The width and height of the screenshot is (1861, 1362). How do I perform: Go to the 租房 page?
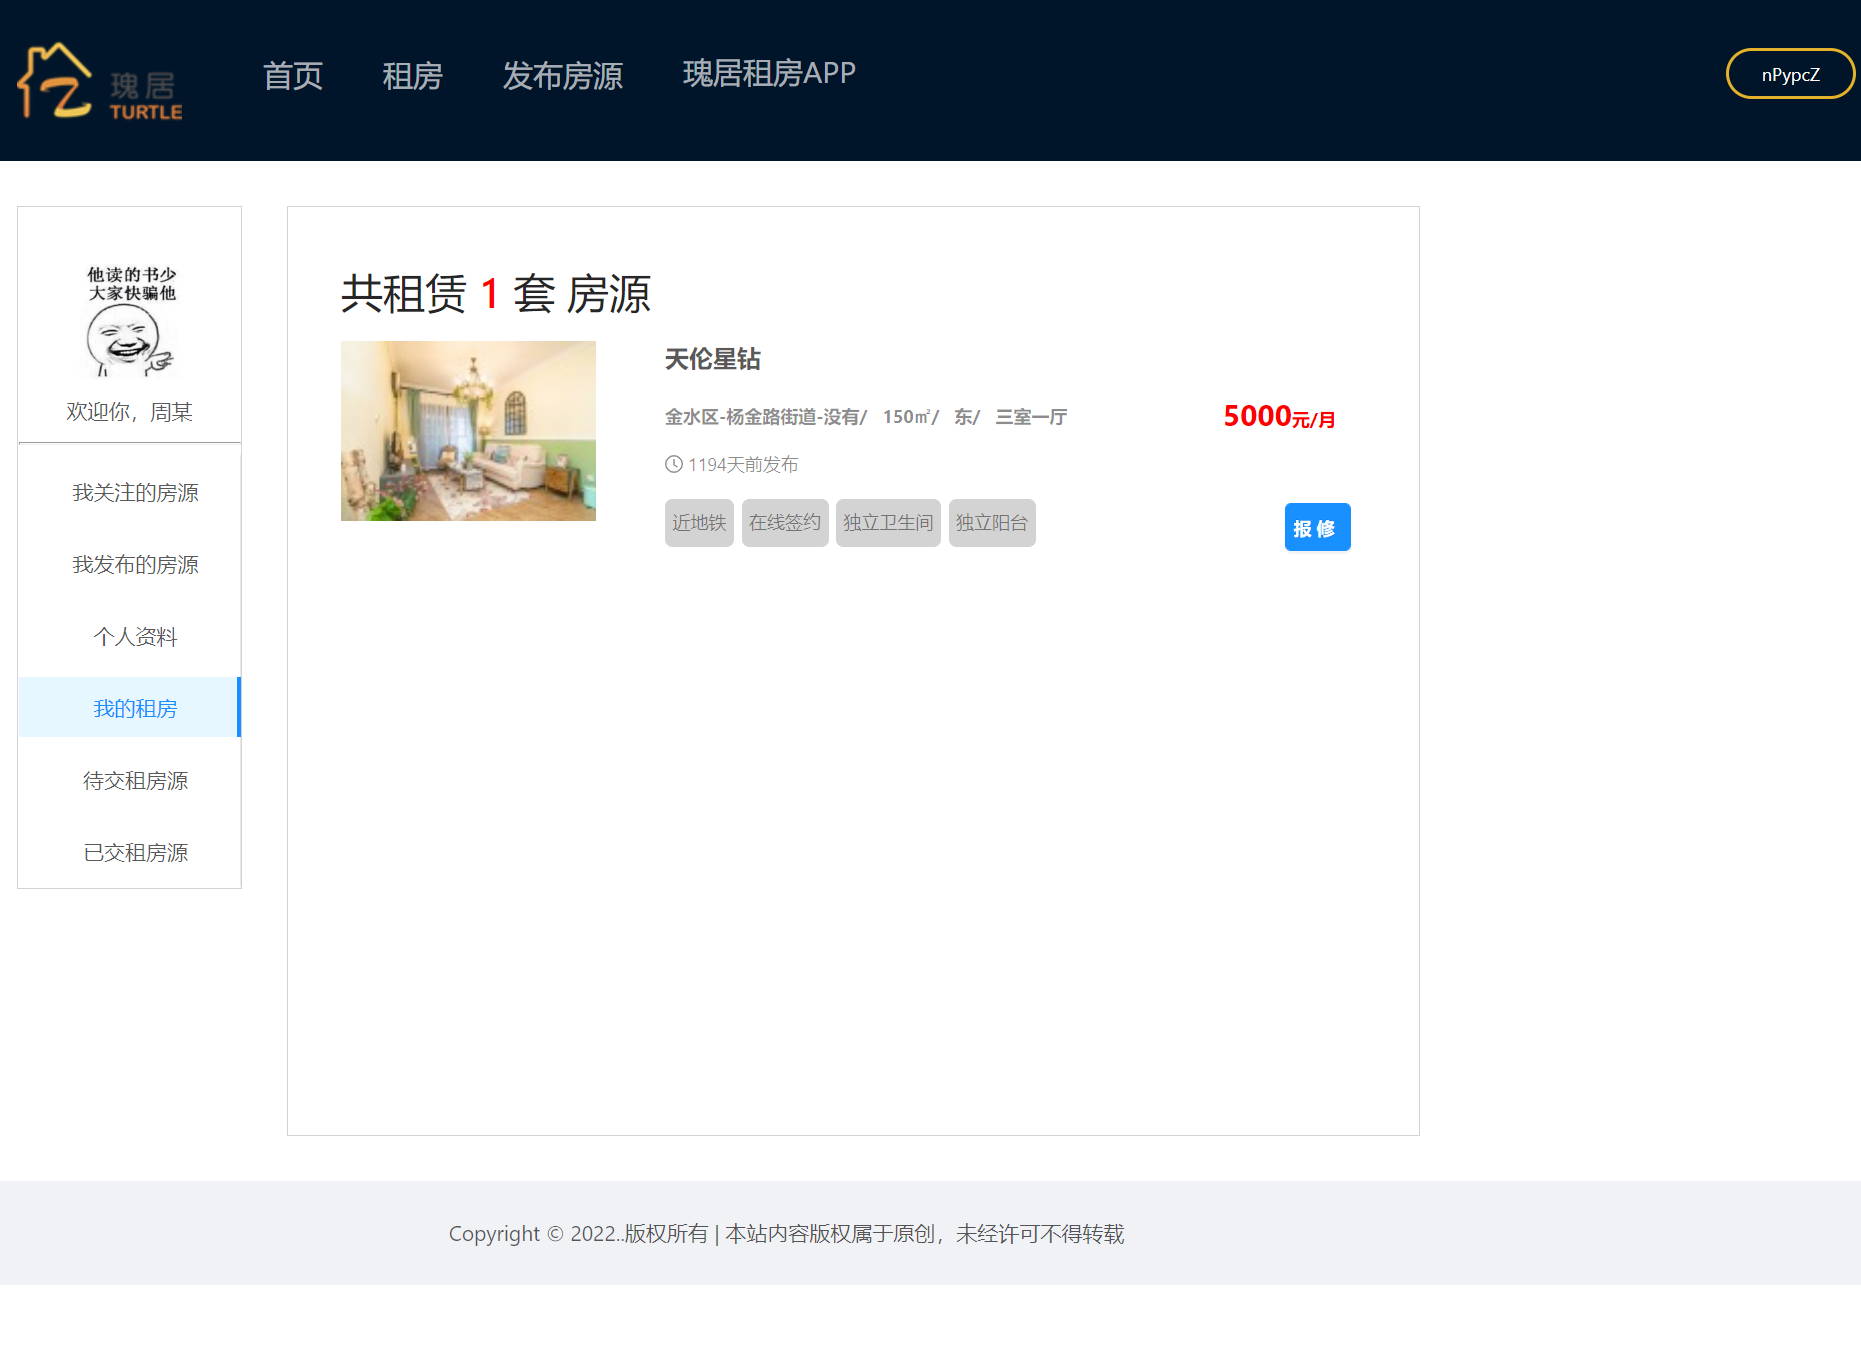[x=413, y=76]
